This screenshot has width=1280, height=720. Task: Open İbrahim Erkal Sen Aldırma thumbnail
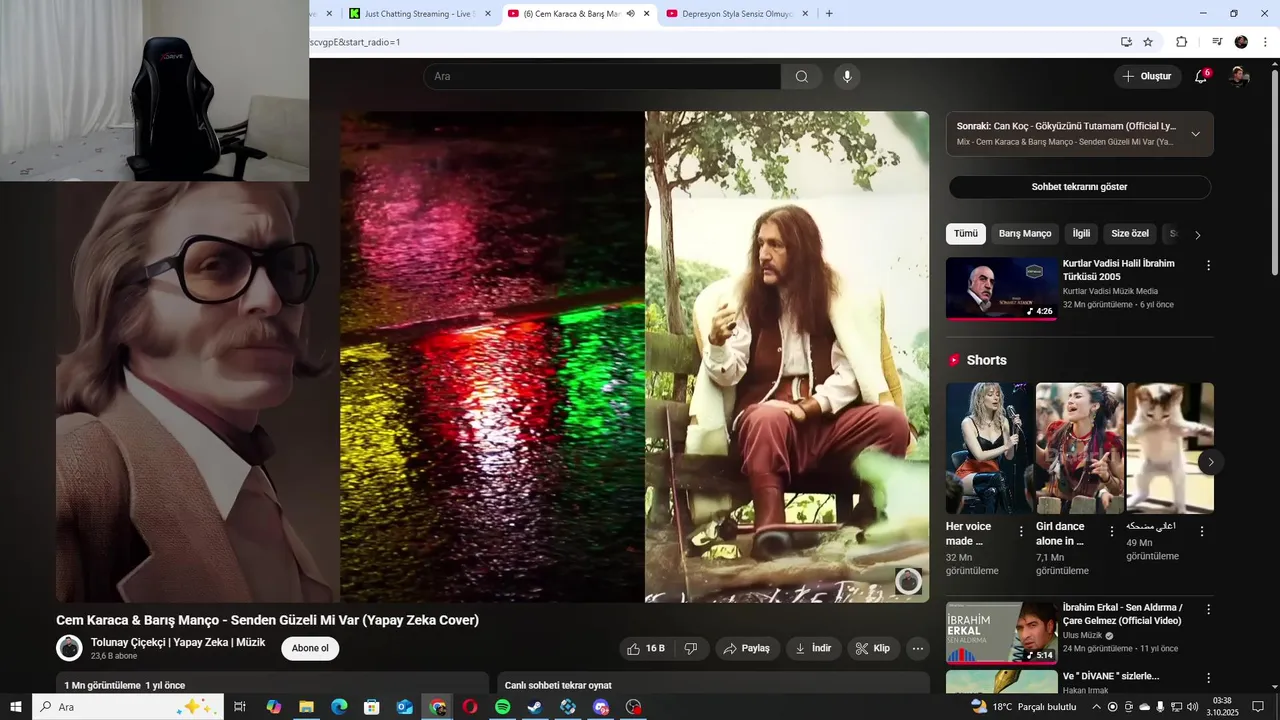click(1002, 633)
